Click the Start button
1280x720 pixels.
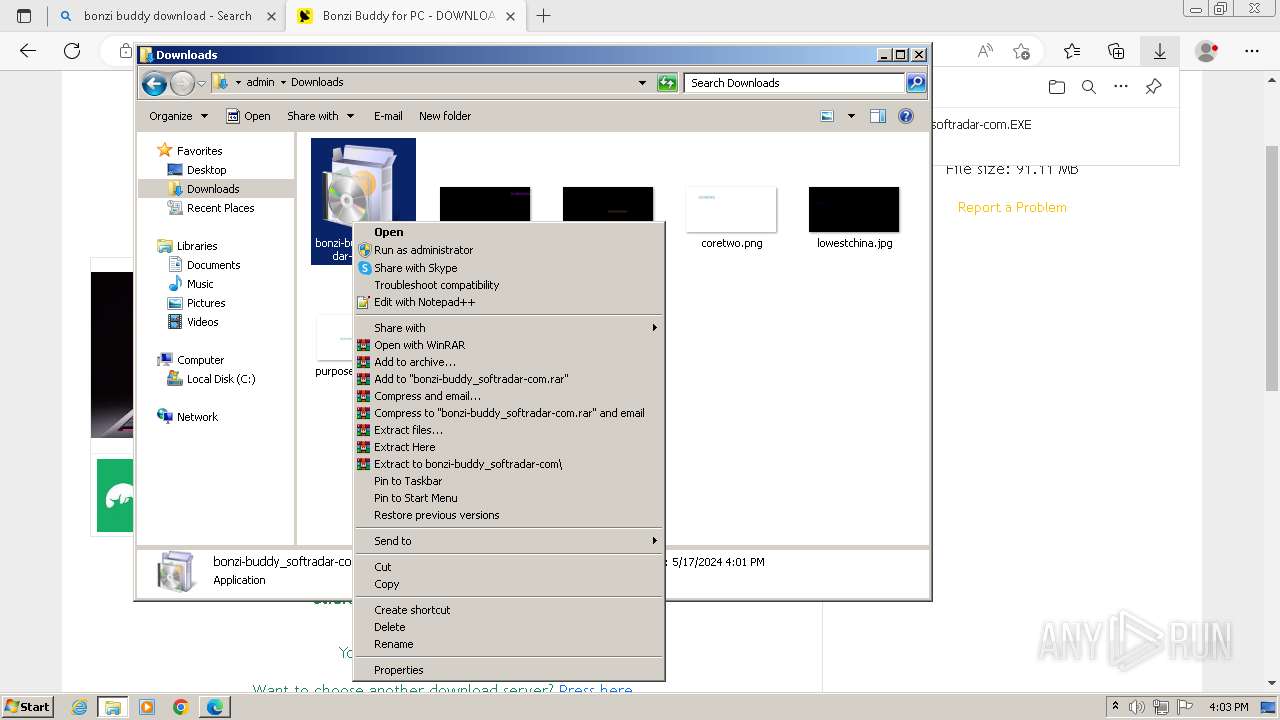pyautogui.click(x=27, y=707)
